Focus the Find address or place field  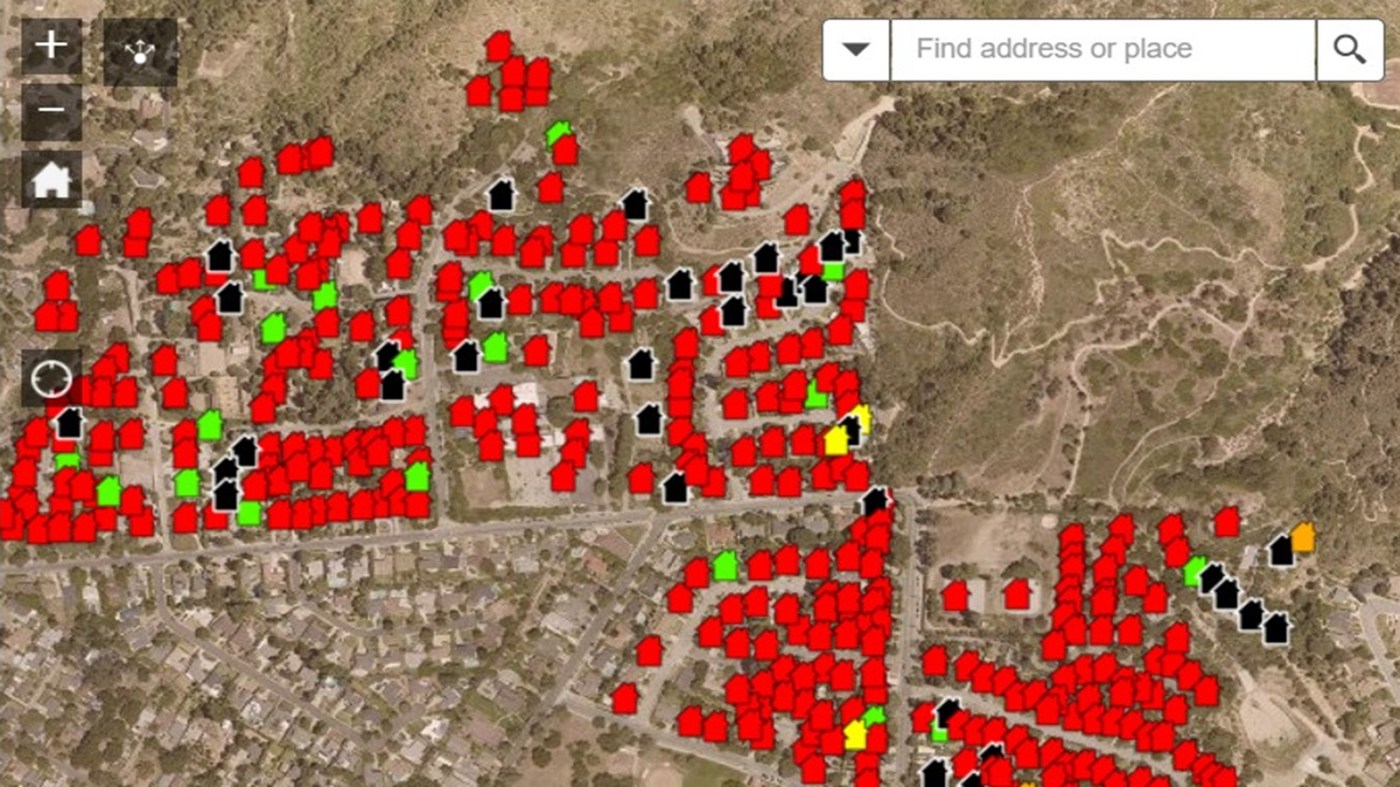tap(1102, 49)
